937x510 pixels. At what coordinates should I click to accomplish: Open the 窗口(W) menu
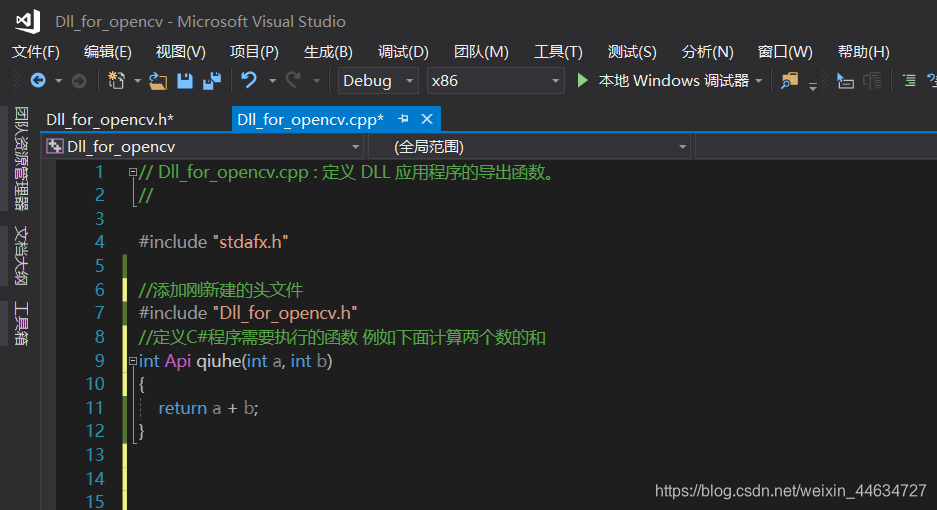point(785,52)
